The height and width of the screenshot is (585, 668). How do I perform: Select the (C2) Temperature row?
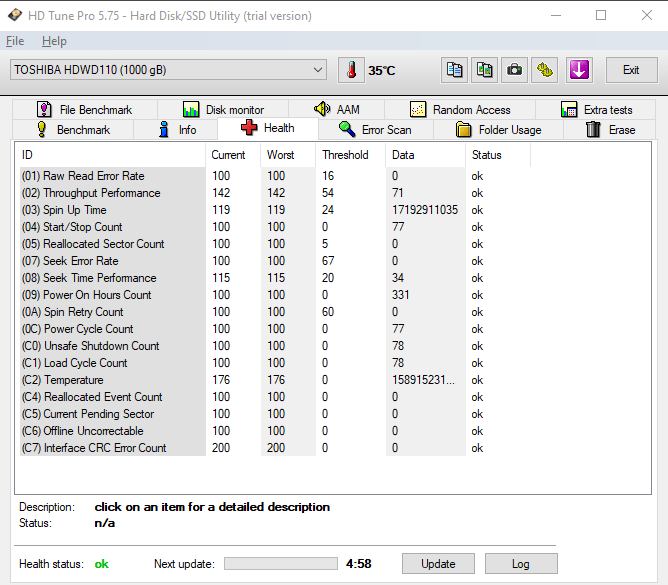pyautogui.click(x=275, y=380)
